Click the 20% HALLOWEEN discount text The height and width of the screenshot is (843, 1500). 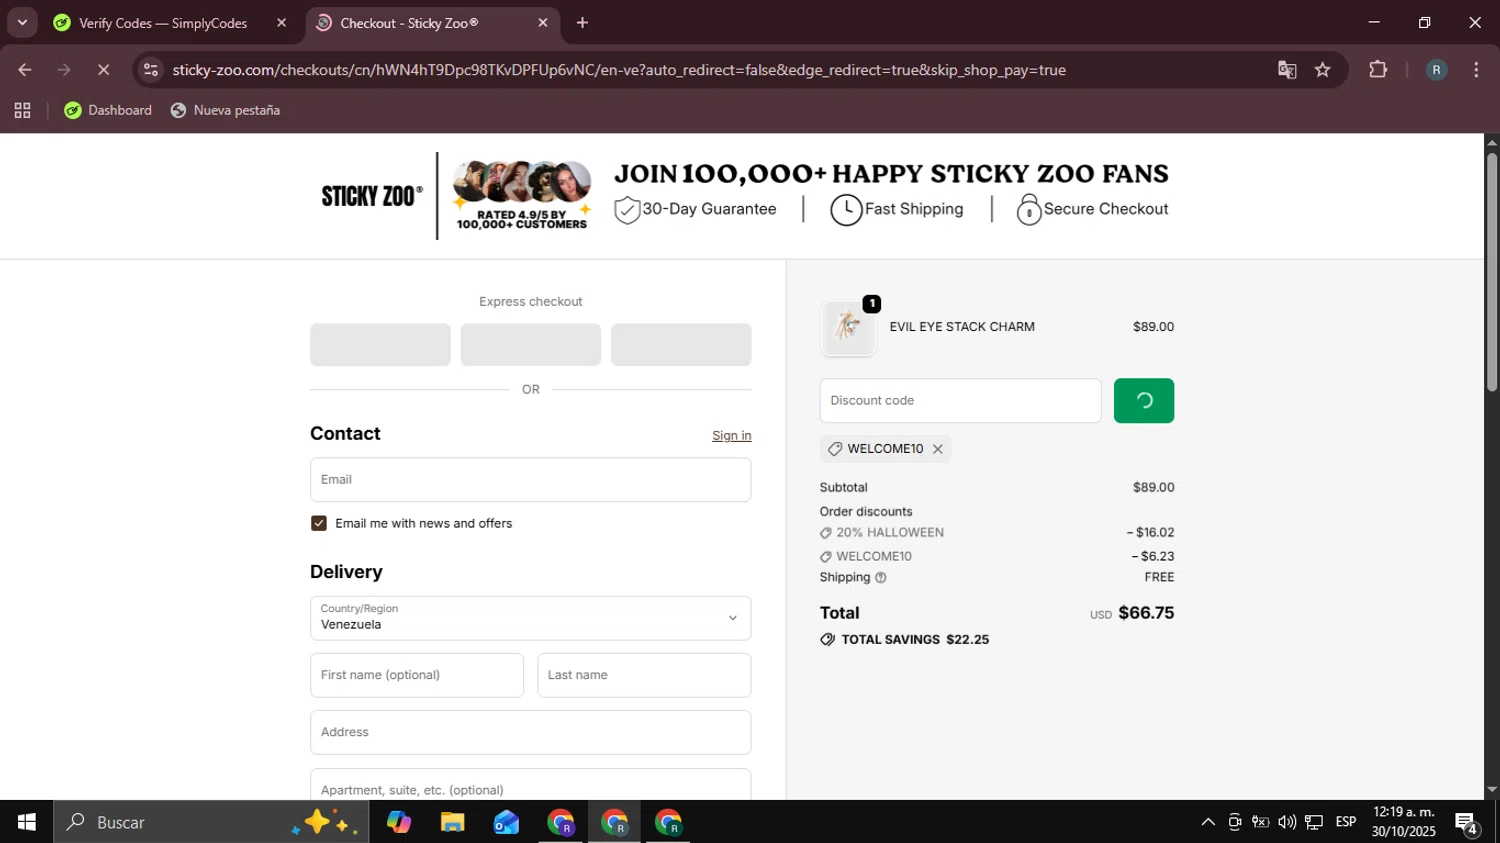pyautogui.click(x=890, y=533)
